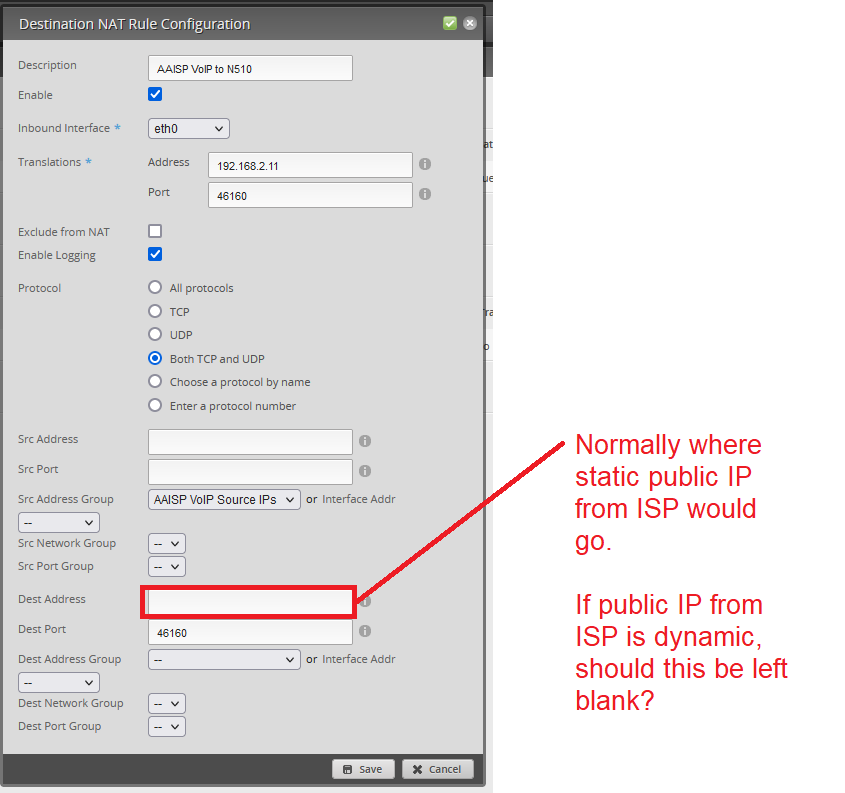
Task: Click the green check icon in title bar
Action: 450,23
